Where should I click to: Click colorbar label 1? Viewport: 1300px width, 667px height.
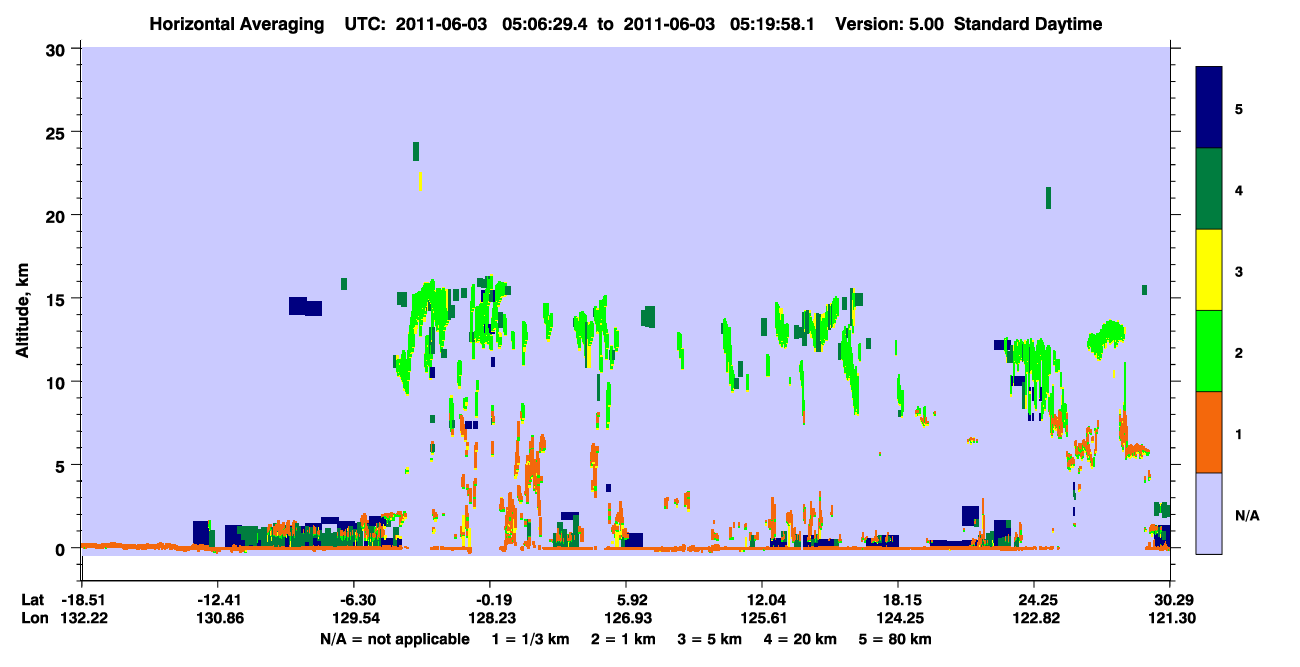[1239, 434]
